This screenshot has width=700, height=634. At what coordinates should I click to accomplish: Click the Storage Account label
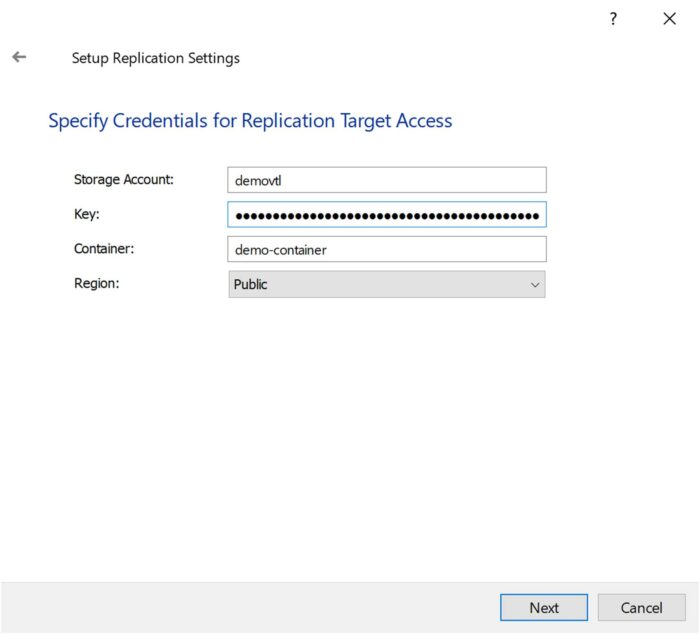(x=124, y=180)
